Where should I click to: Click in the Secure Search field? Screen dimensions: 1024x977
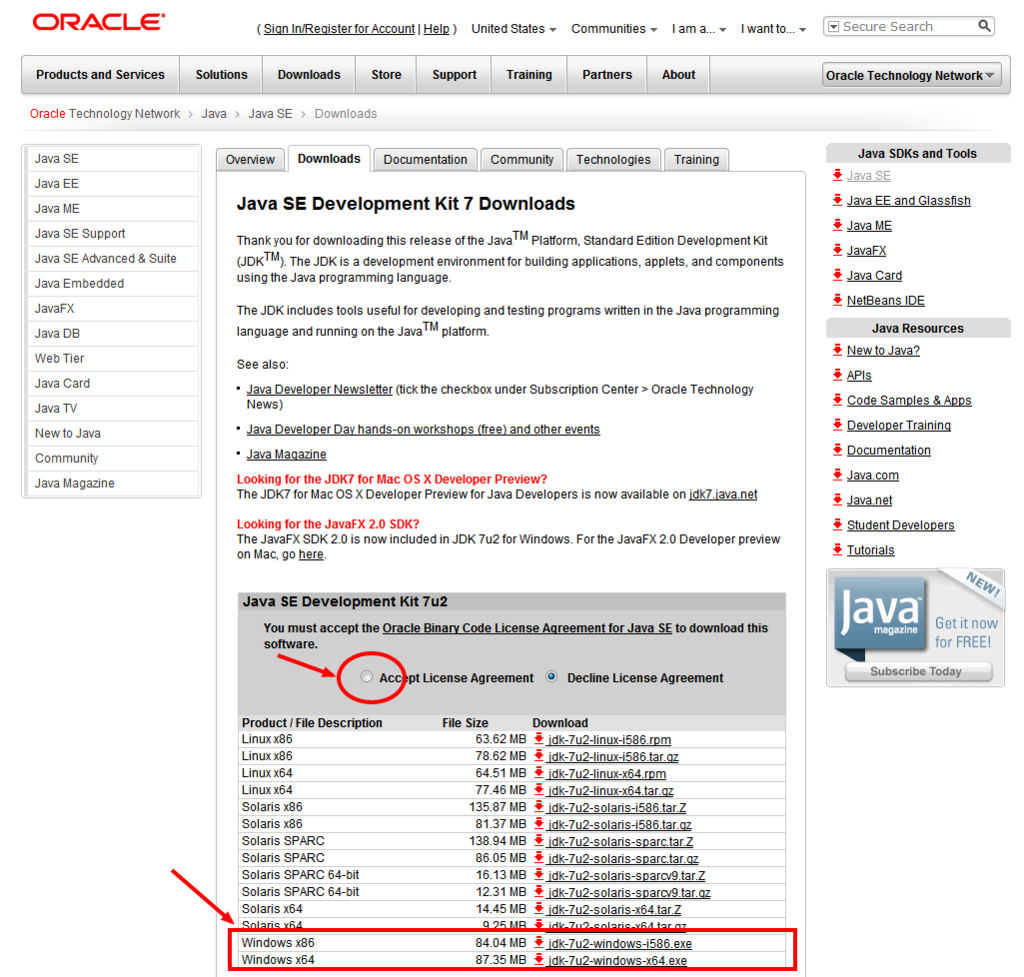908,27
